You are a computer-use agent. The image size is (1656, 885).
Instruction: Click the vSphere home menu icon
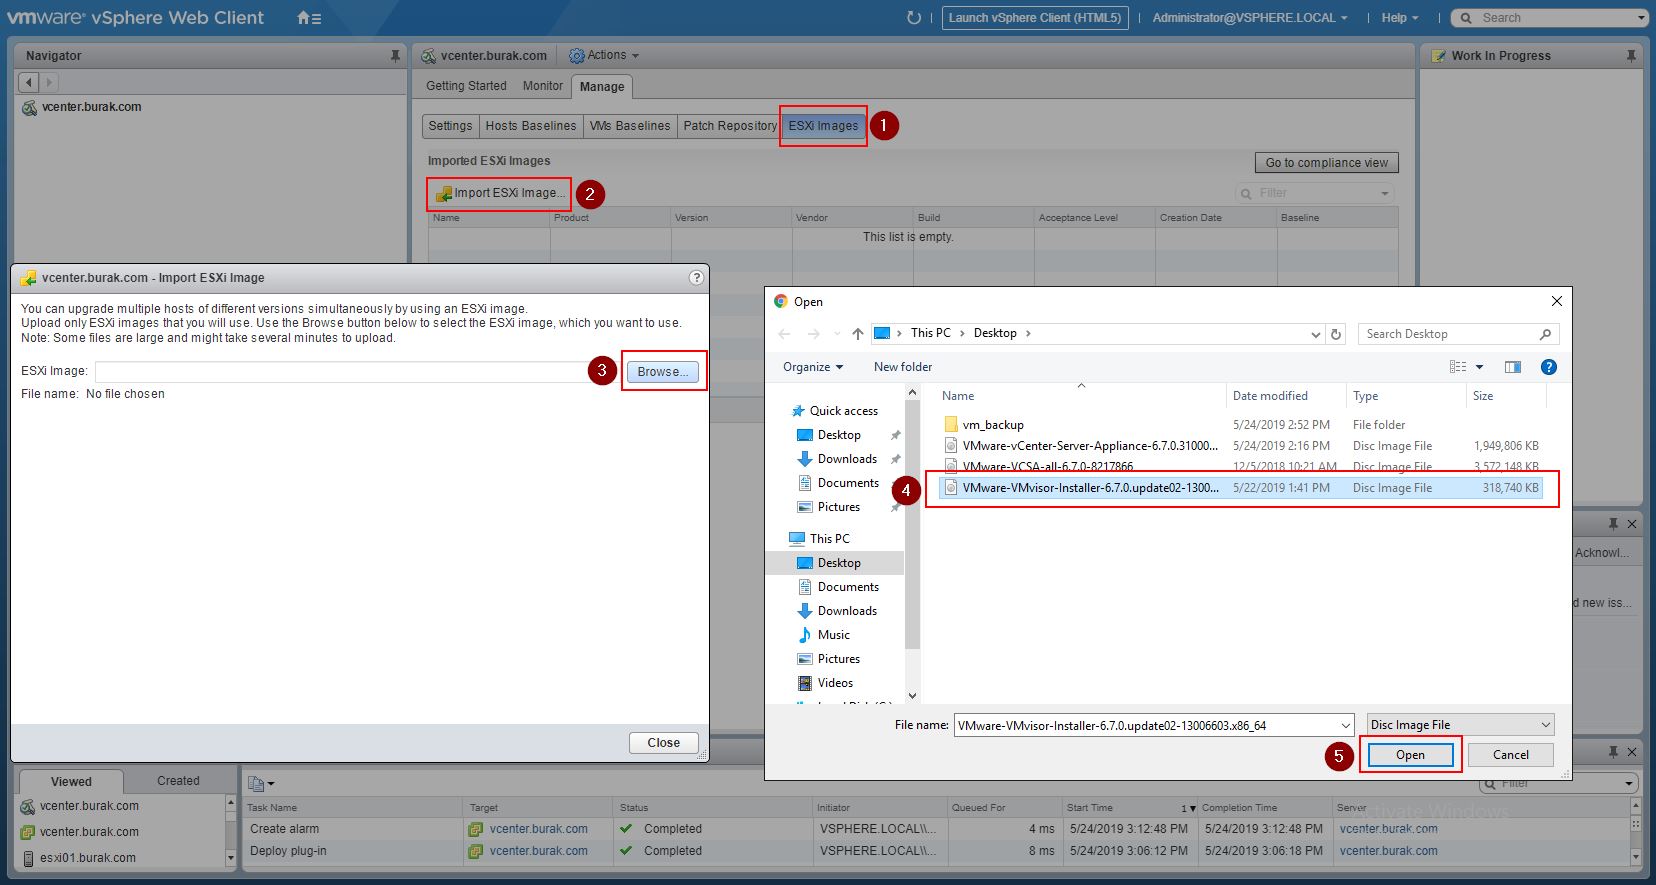(309, 18)
